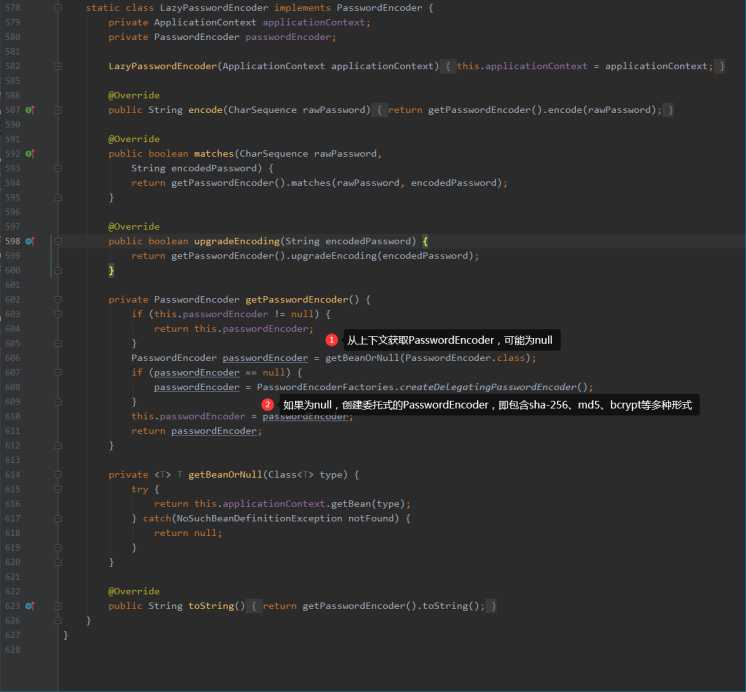746x692 pixels.
Task: Click the override gutter icon beside encode method
Action: tap(29, 110)
